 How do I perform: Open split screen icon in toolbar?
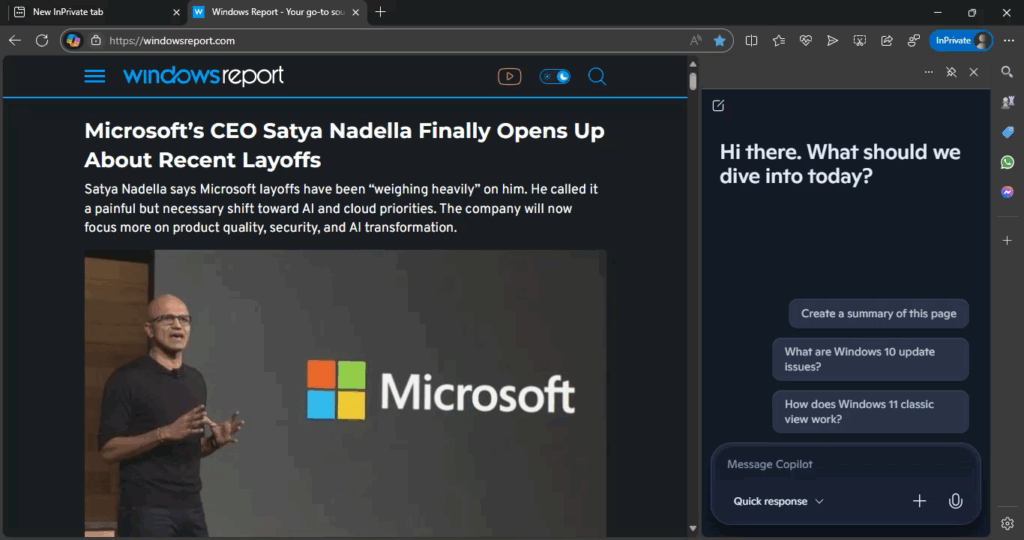click(x=752, y=40)
